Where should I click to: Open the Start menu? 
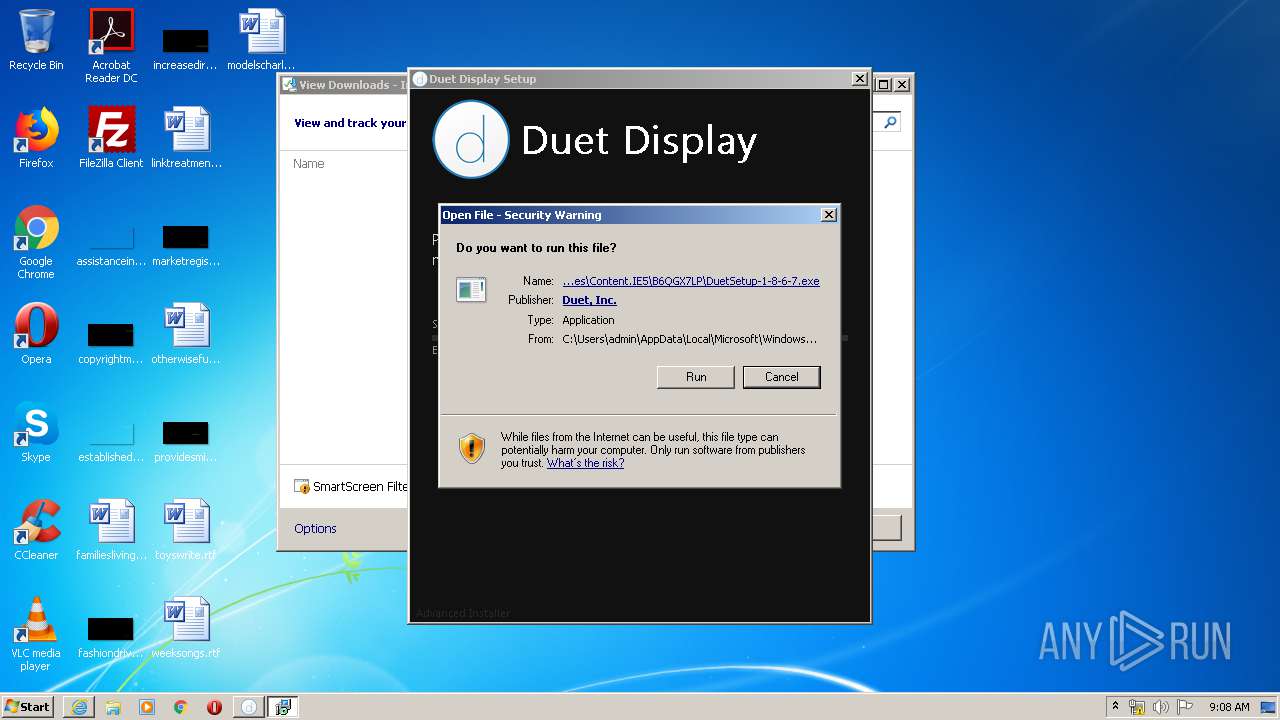(x=28, y=706)
